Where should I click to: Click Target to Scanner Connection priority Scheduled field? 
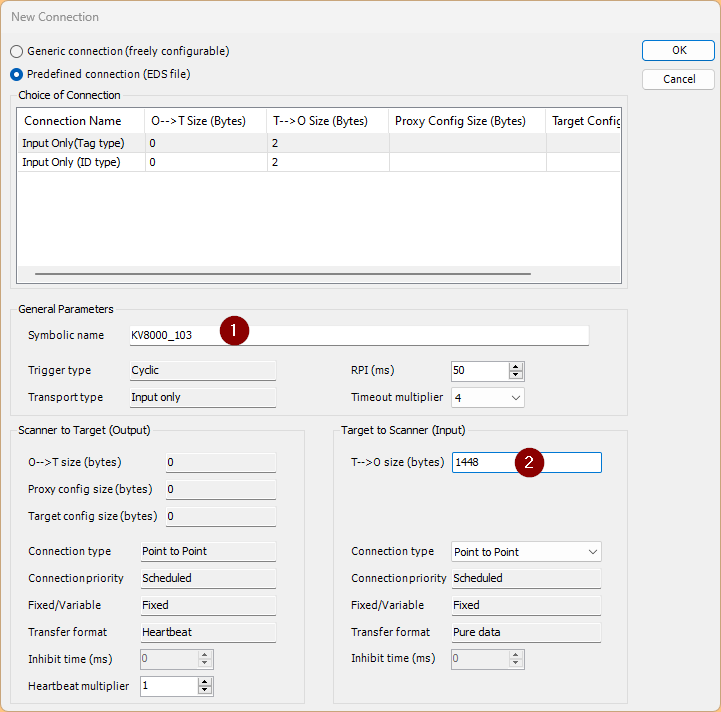(x=526, y=578)
